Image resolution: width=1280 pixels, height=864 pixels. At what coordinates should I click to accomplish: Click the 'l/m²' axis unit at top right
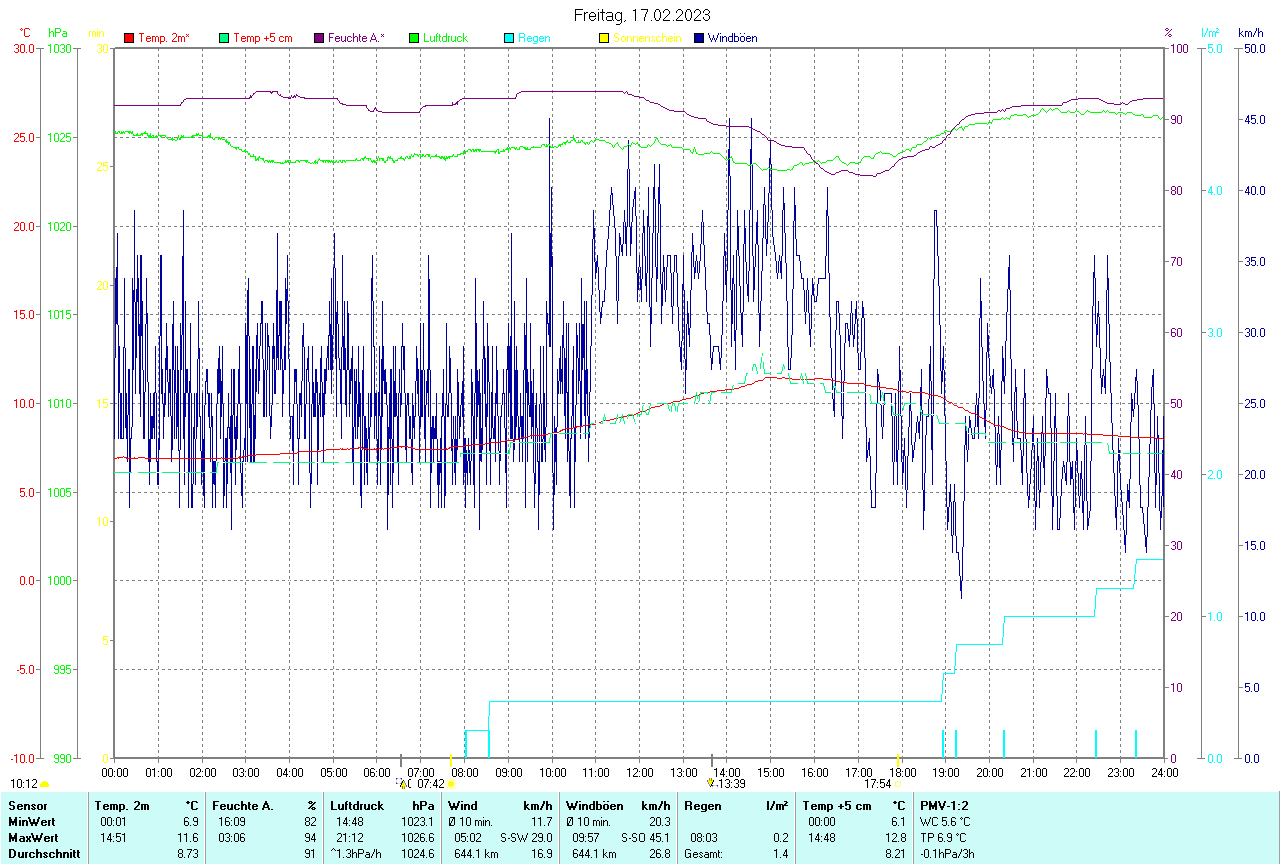[1210, 33]
